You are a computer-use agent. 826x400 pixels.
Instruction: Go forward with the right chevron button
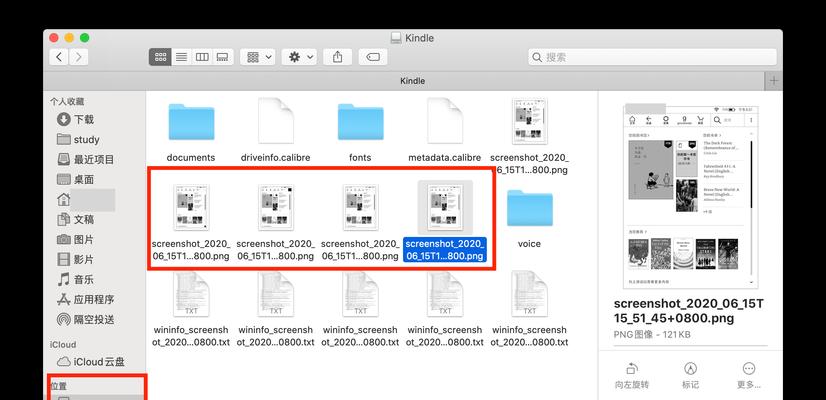[x=78, y=57]
